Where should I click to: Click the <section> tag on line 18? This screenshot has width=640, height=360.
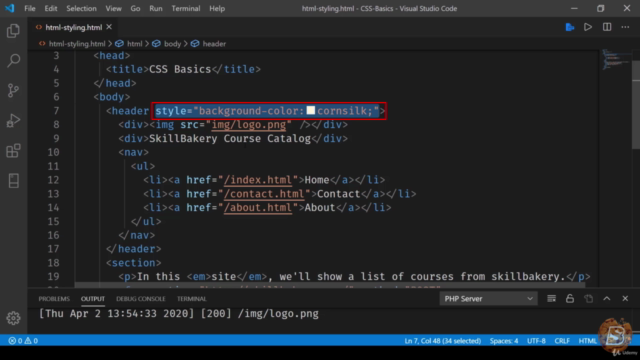(x=133, y=263)
